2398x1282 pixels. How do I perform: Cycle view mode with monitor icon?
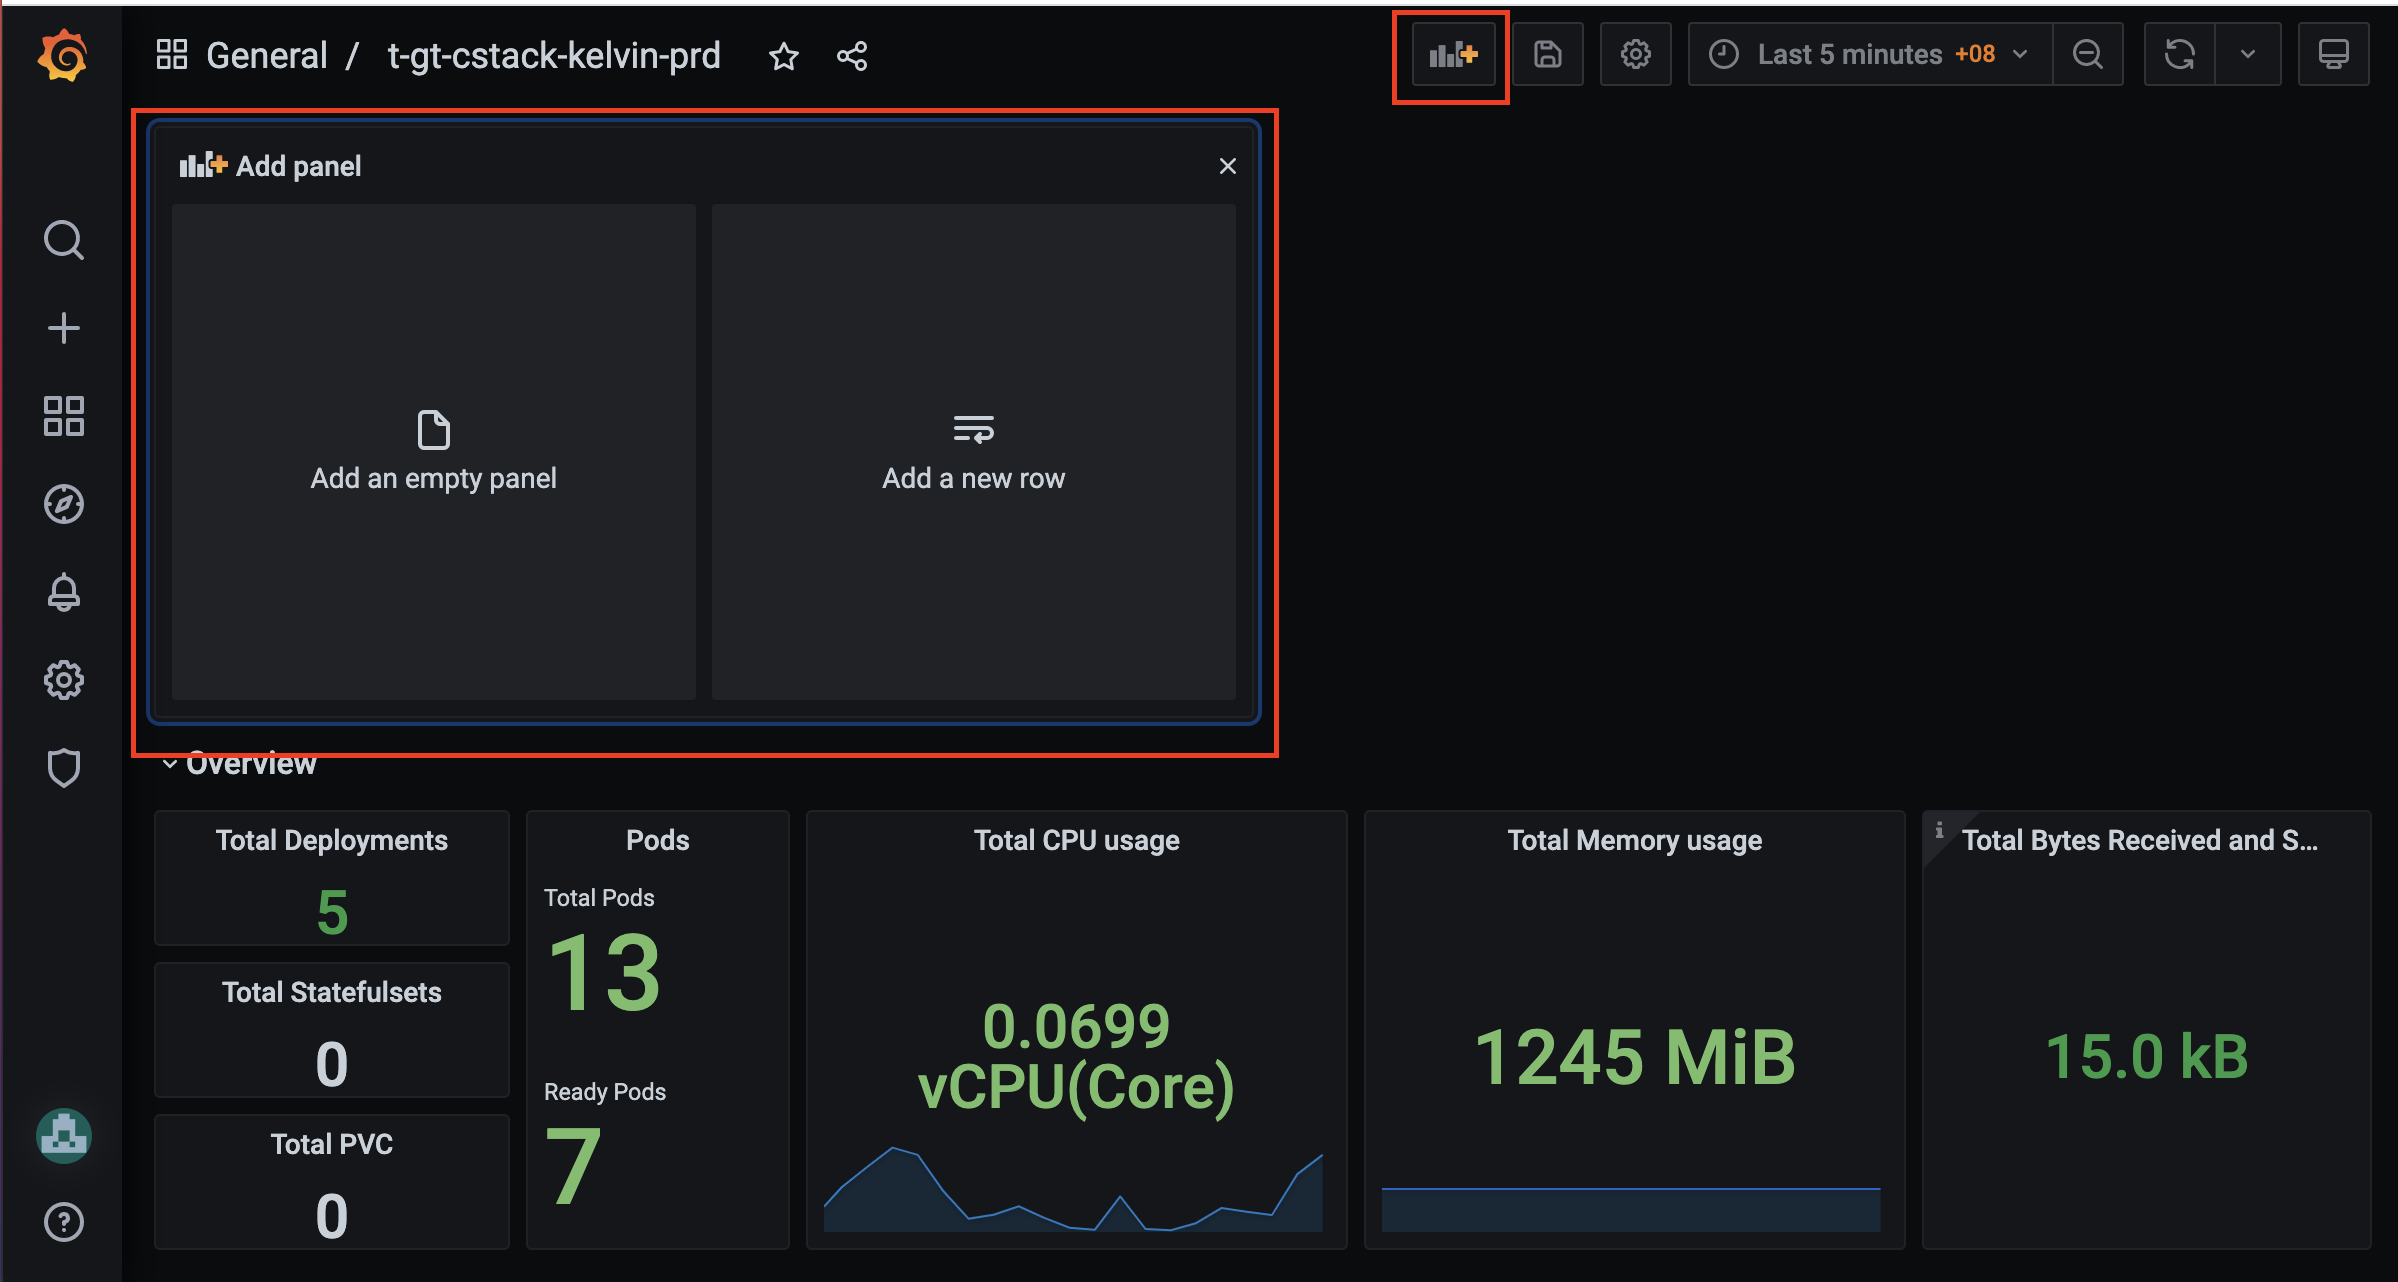tap(2334, 54)
